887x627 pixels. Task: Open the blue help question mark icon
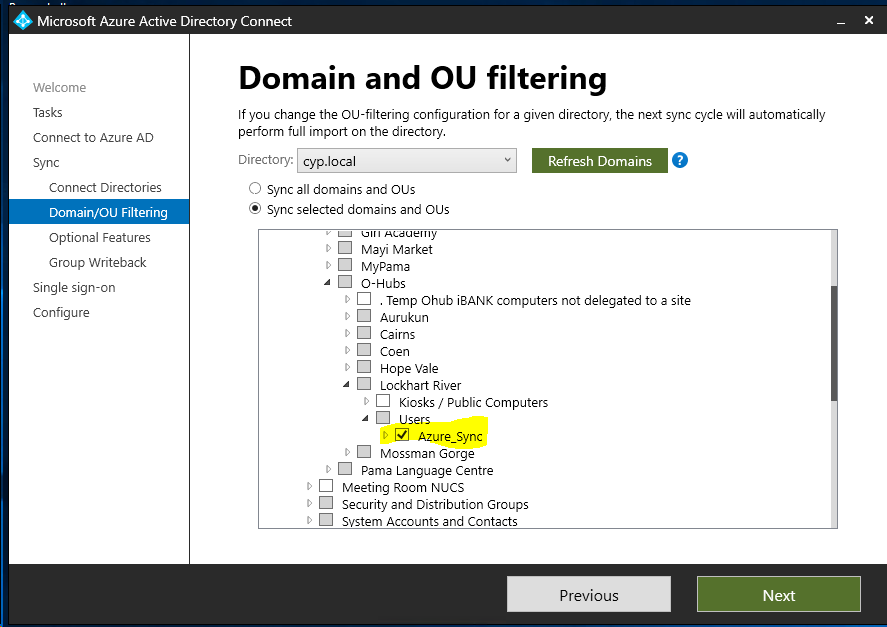[680, 161]
